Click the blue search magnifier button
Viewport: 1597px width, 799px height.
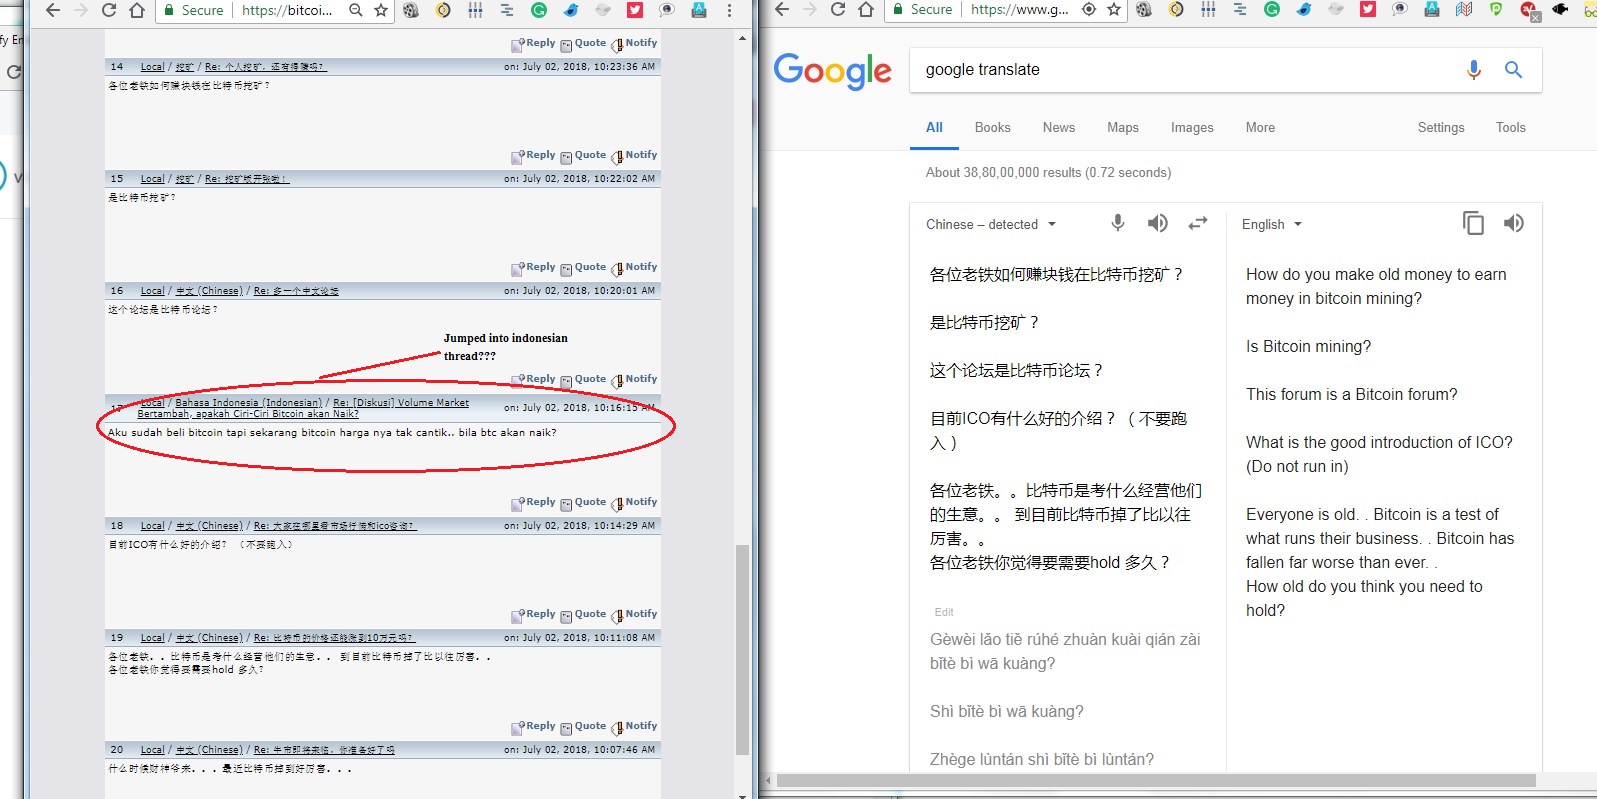click(1513, 69)
